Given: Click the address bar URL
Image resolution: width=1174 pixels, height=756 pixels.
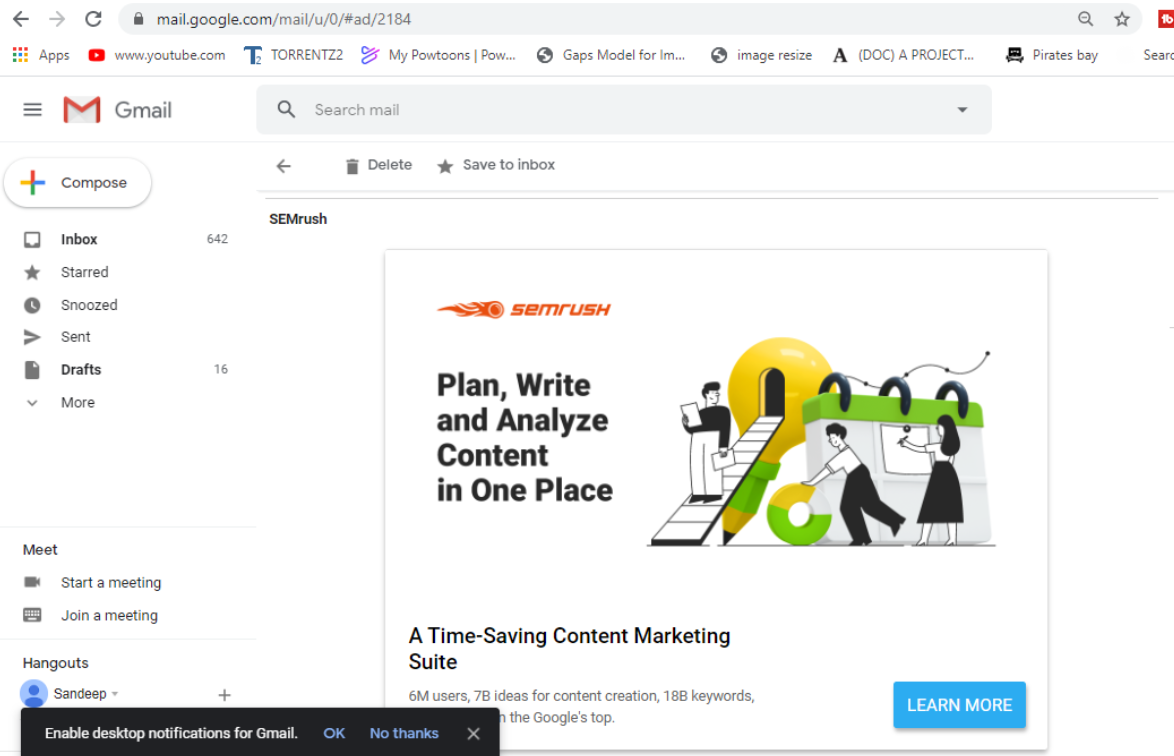Looking at the screenshot, I should 284,19.
